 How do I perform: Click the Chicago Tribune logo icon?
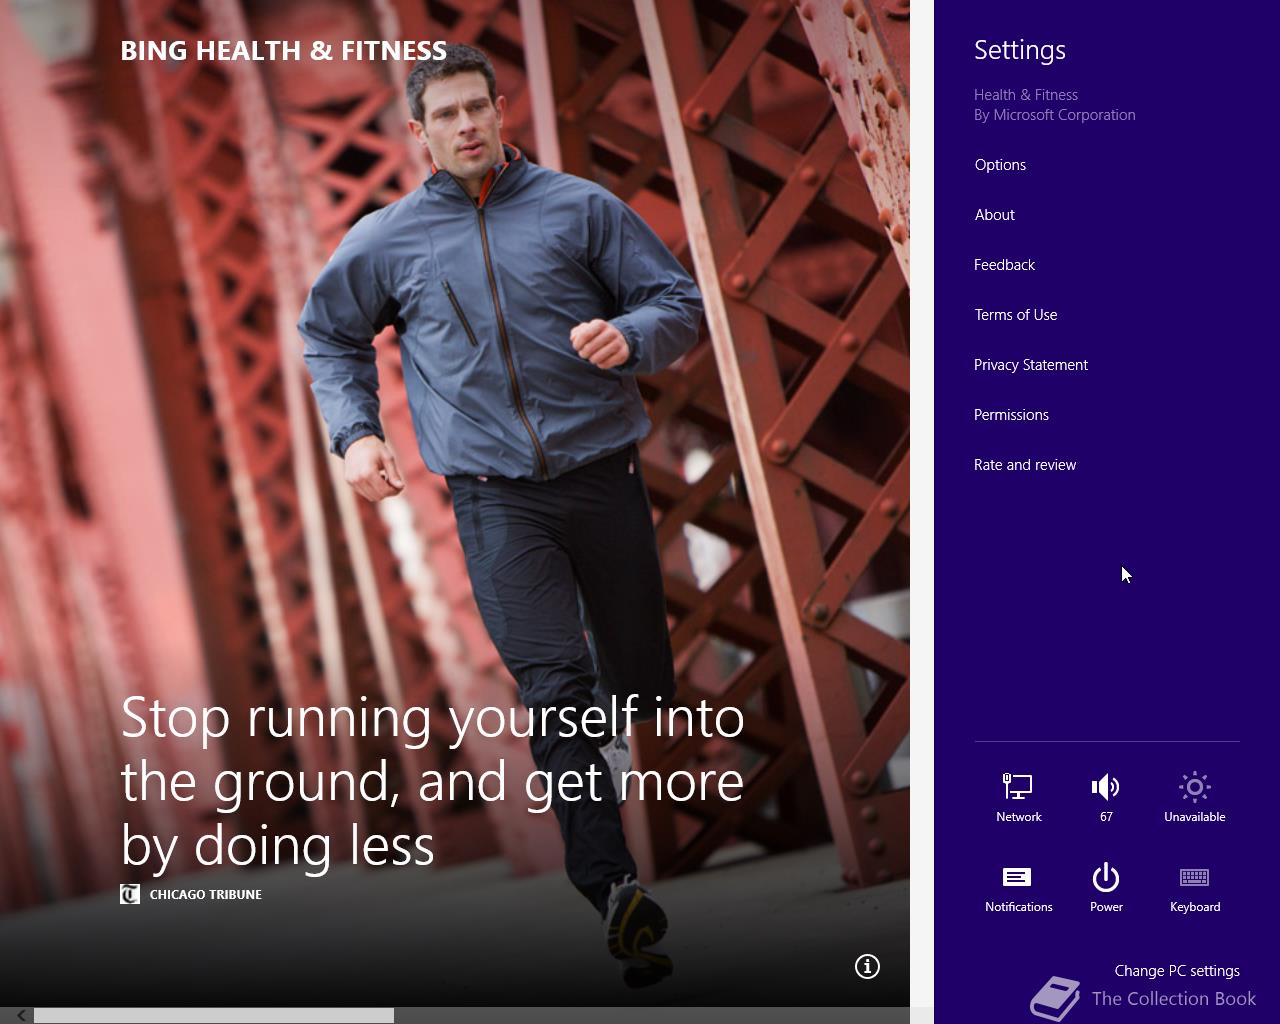[130, 894]
